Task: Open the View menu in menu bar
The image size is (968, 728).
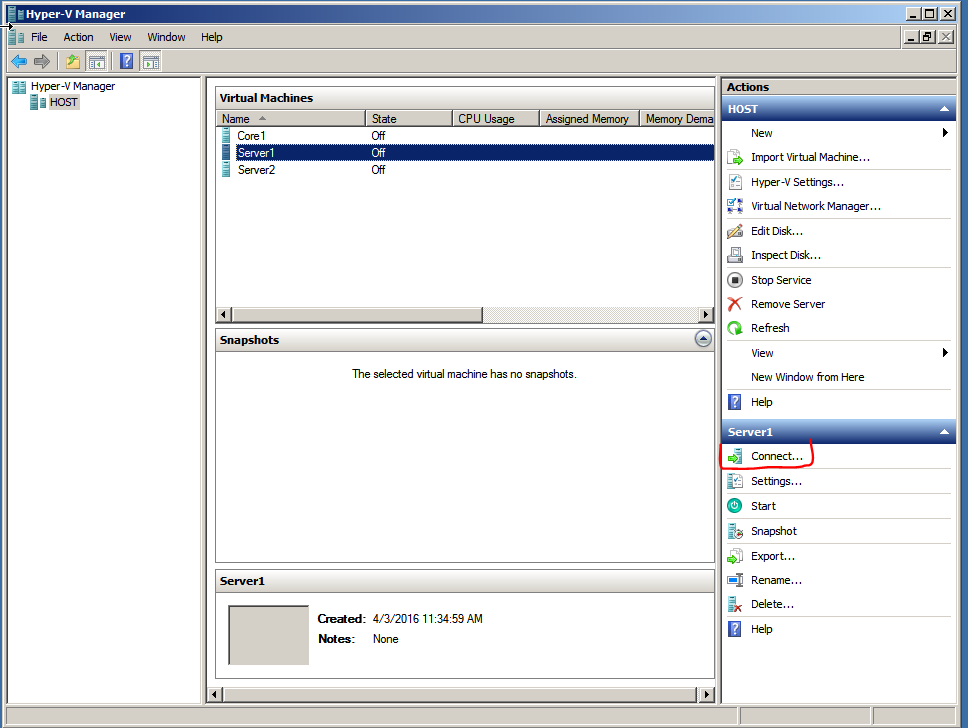Action: [x=120, y=37]
